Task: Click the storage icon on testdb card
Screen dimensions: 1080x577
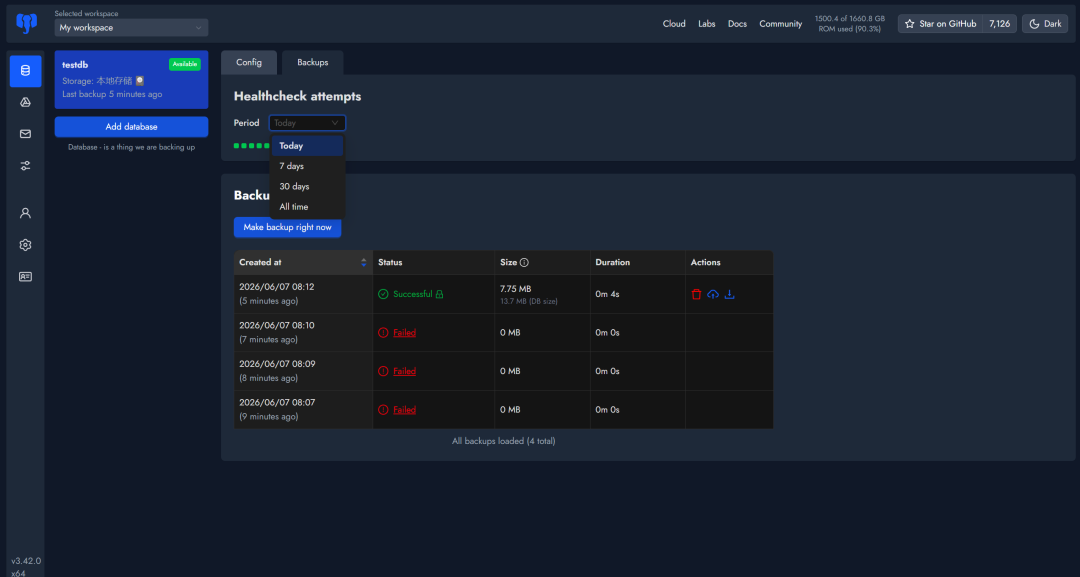Action: tap(140, 81)
